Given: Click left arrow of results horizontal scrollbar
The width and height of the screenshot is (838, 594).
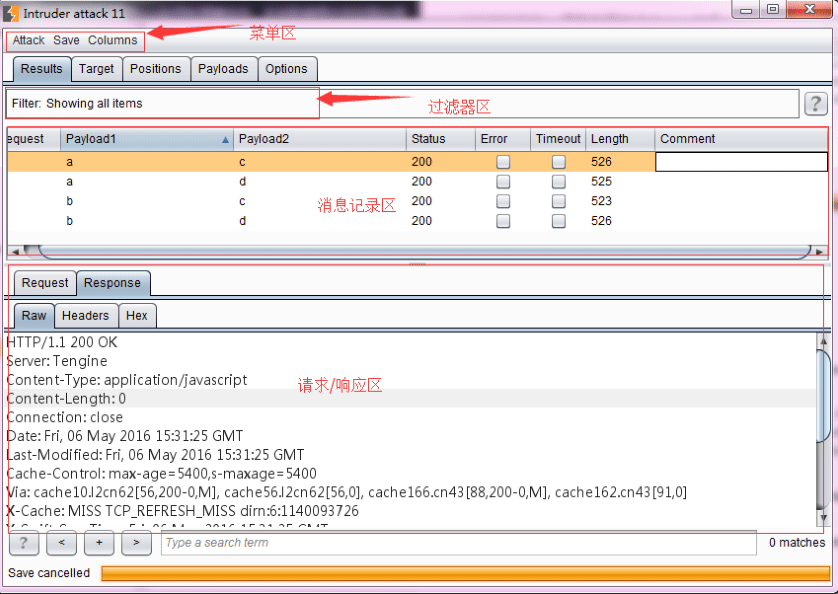Looking at the screenshot, I should click(15, 251).
